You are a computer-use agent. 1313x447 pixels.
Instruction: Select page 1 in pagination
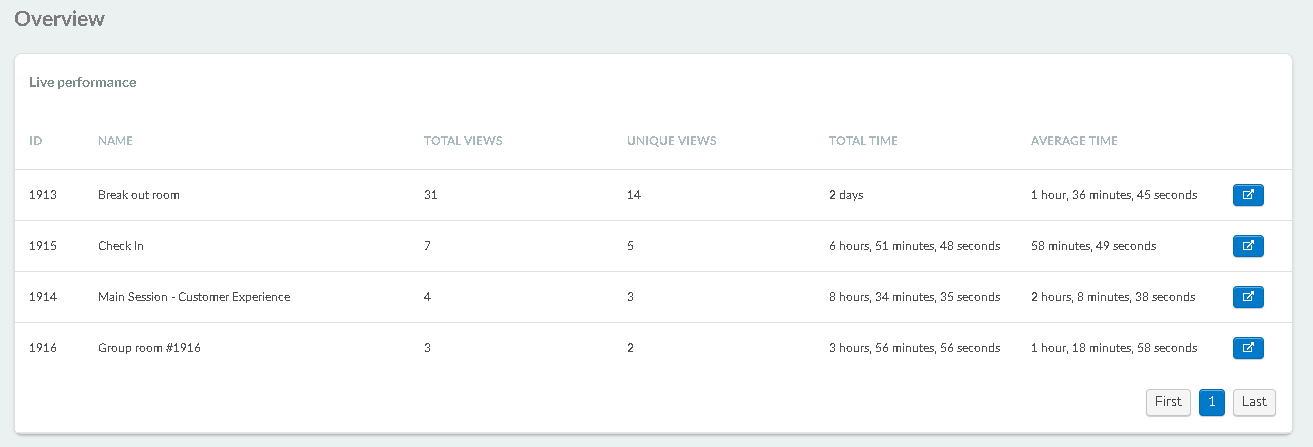[x=1212, y=402]
